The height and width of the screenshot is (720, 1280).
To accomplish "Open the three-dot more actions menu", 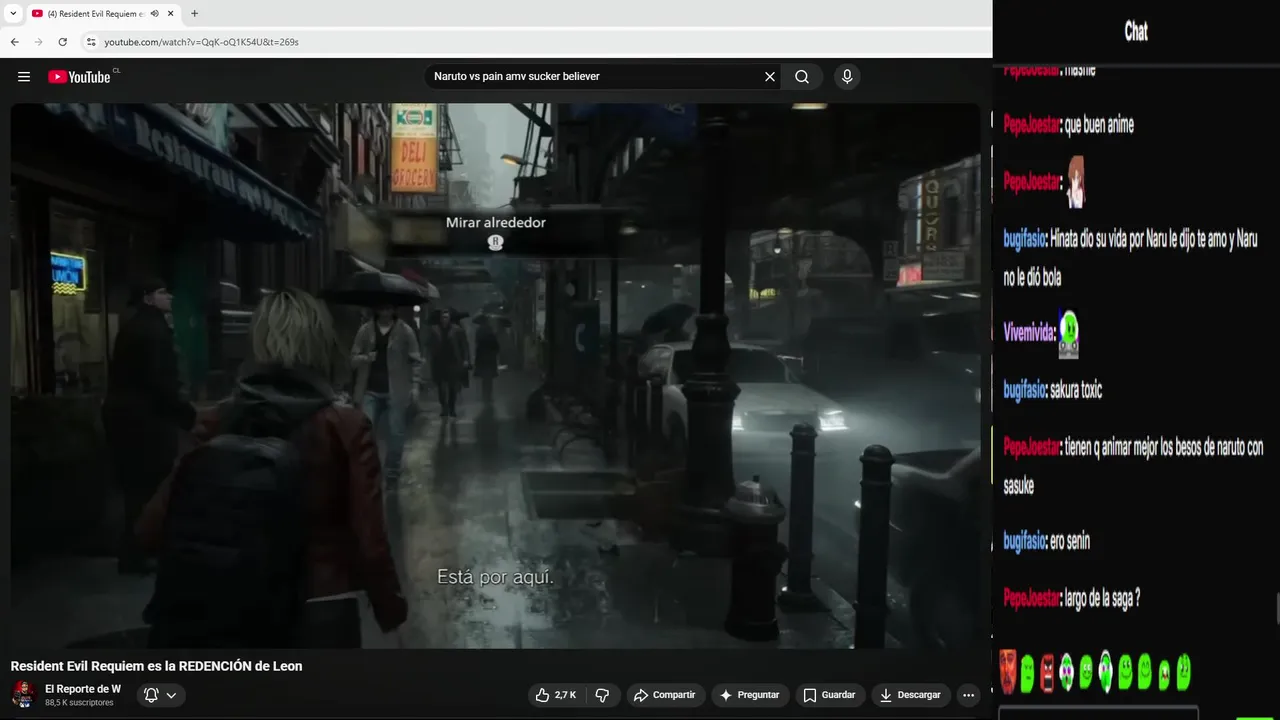I will click(x=968, y=695).
